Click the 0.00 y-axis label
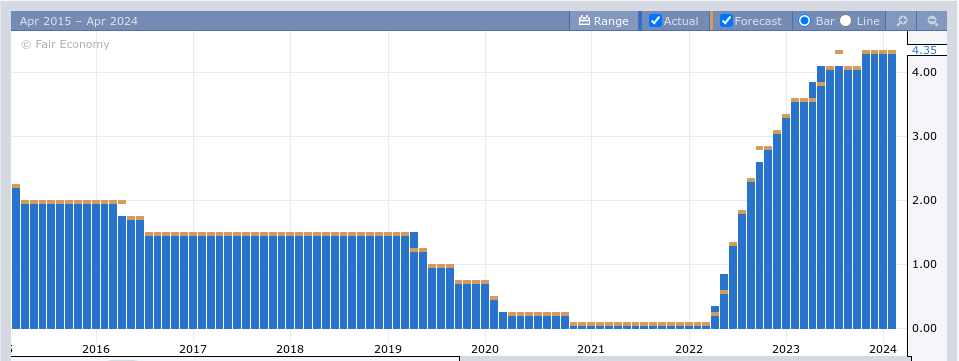This screenshot has width=959, height=361. pyautogui.click(x=924, y=329)
